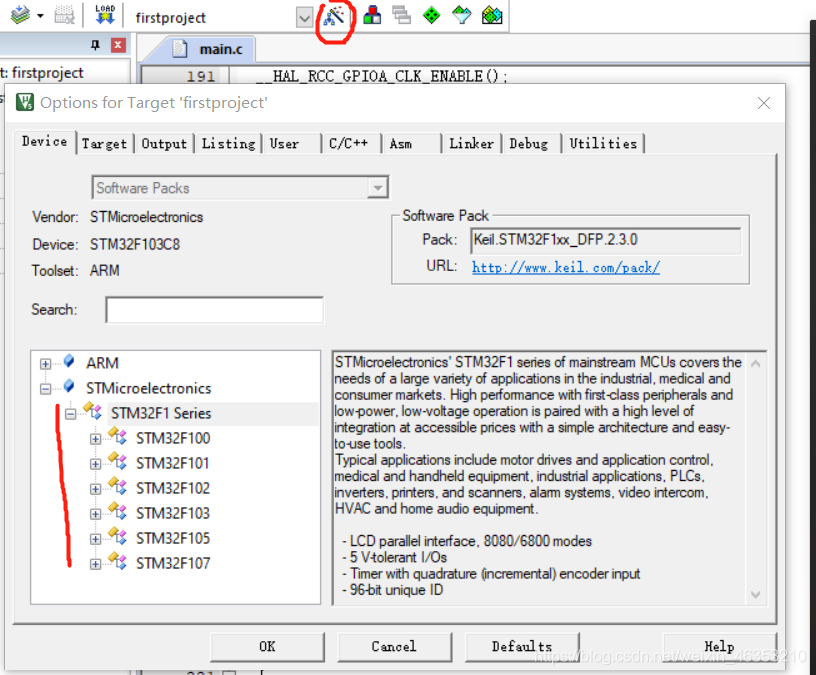The height and width of the screenshot is (675, 816).
Task: Open the firstproject target dropdown arrow
Action: pyautogui.click(x=304, y=18)
